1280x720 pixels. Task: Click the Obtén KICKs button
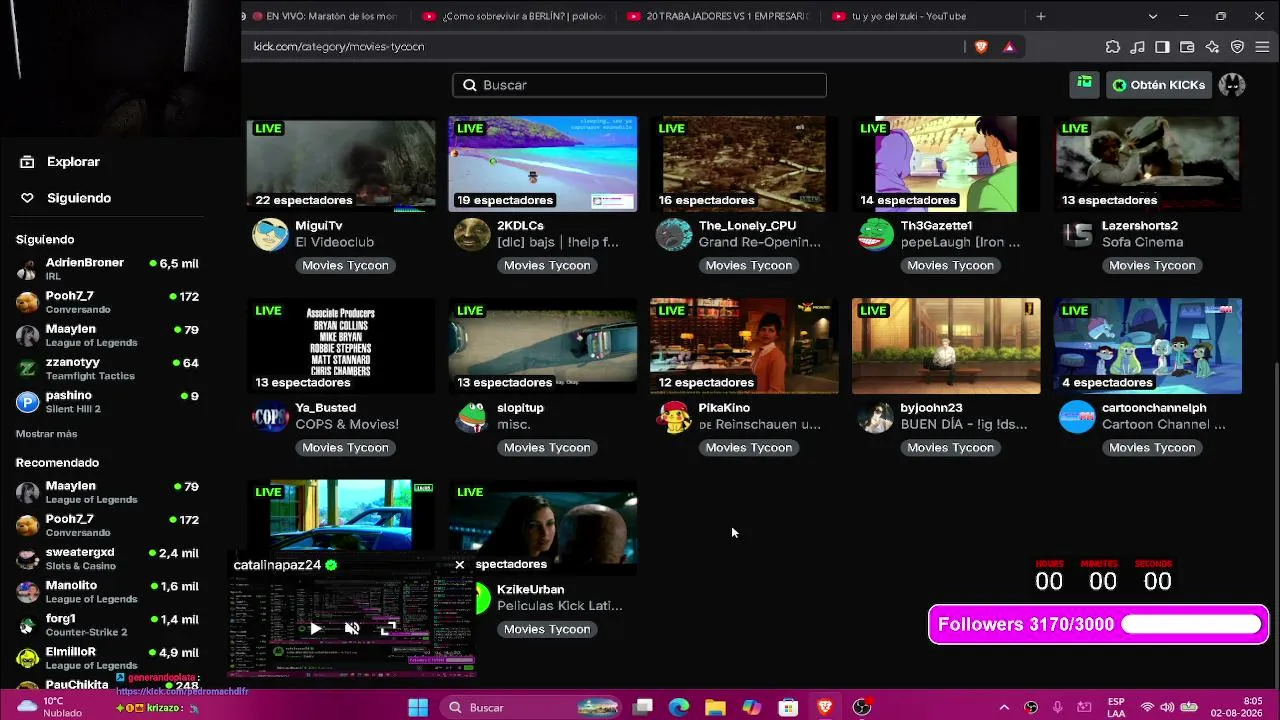click(x=1159, y=85)
